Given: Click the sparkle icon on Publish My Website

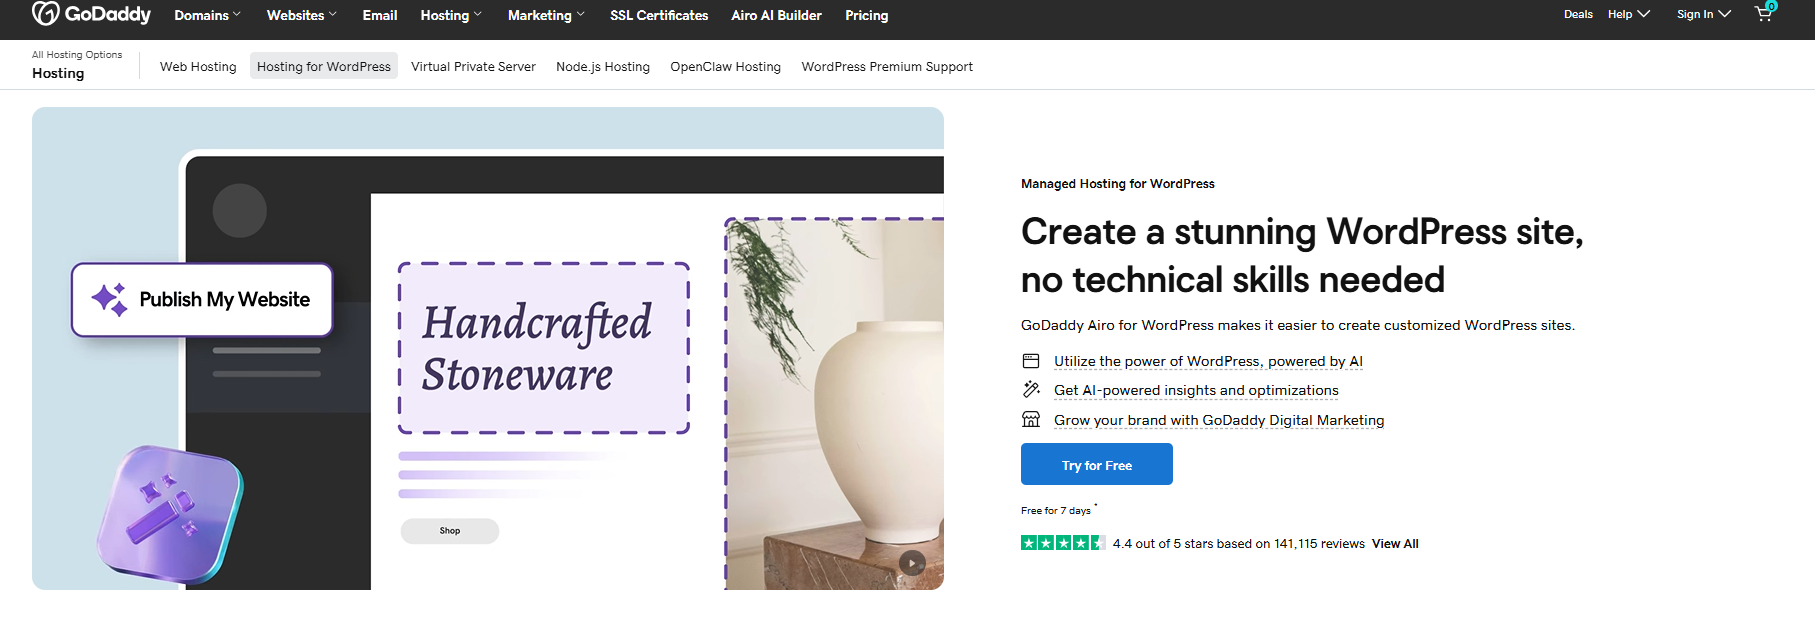Looking at the screenshot, I should click(110, 299).
